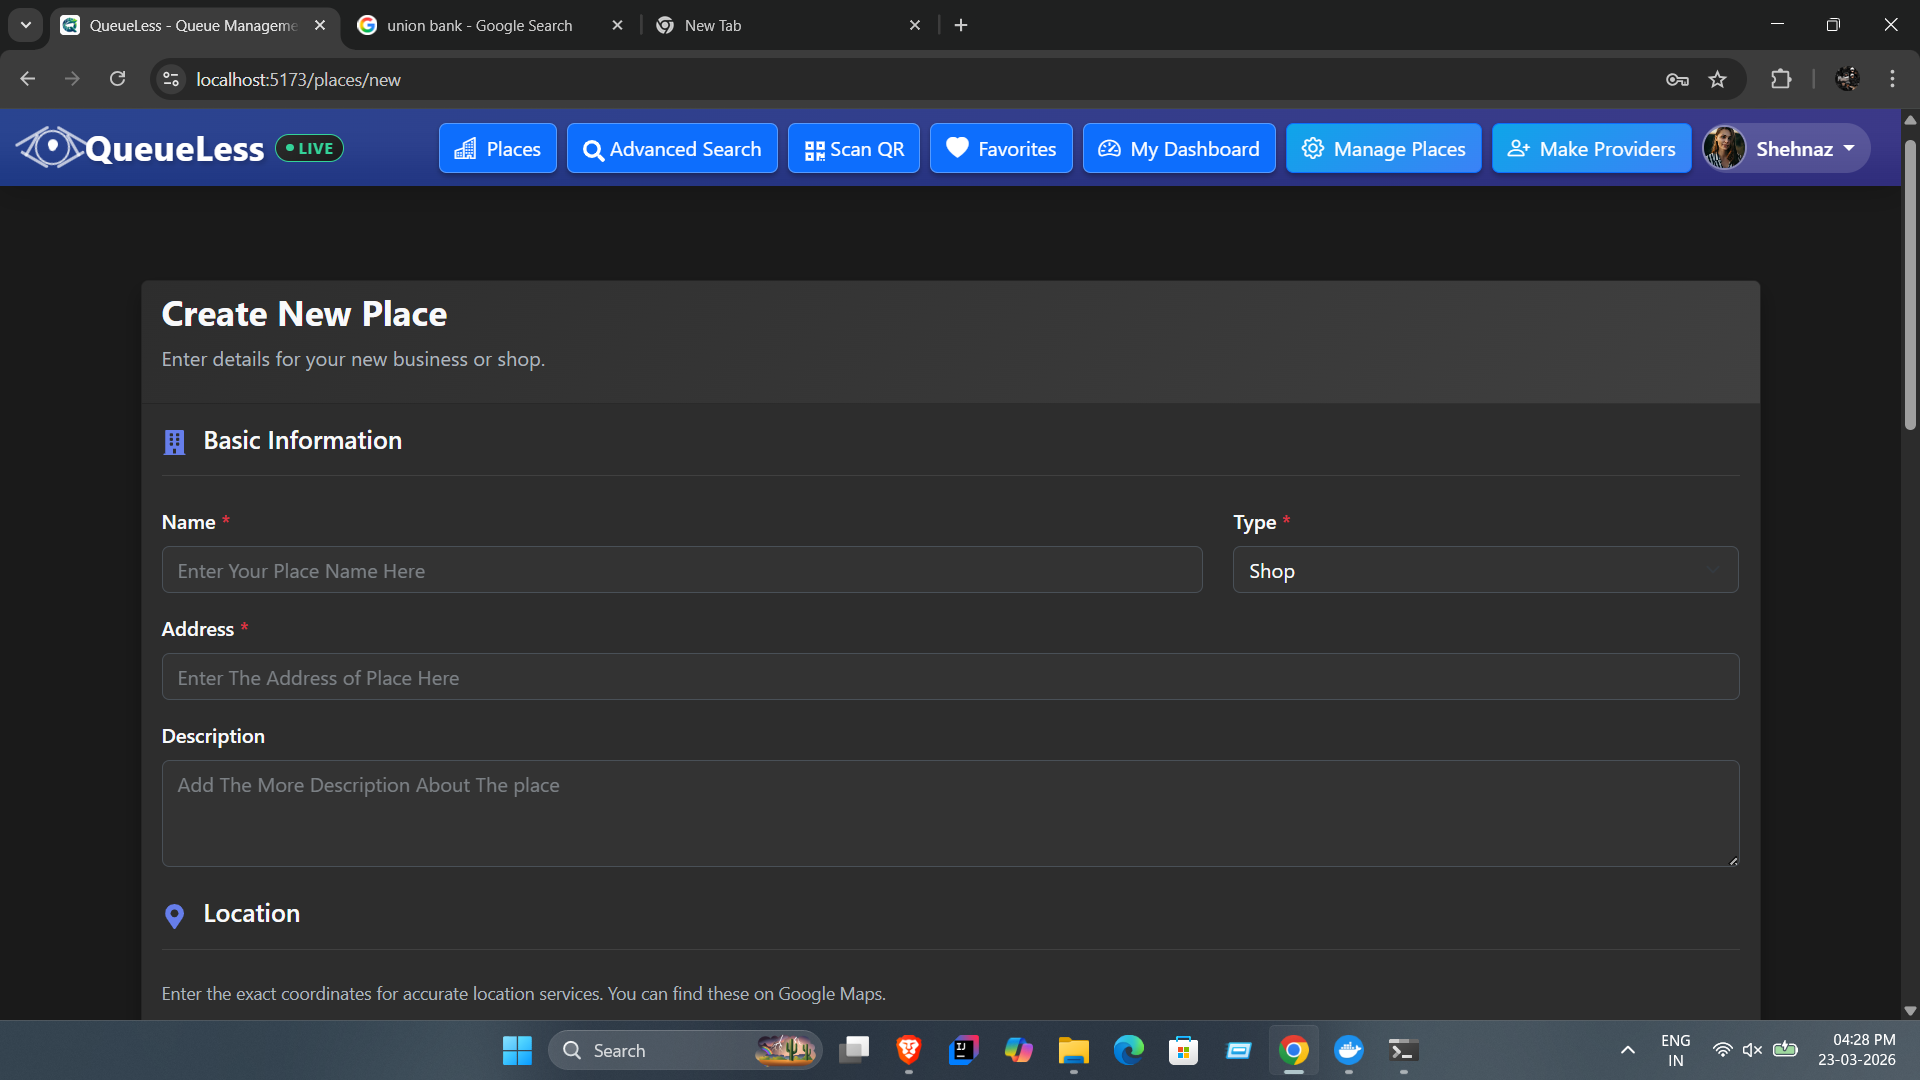The width and height of the screenshot is (1920, 1080).
Task: Open Terminal from taskbar
Action: click(x=1403, y=1050)
